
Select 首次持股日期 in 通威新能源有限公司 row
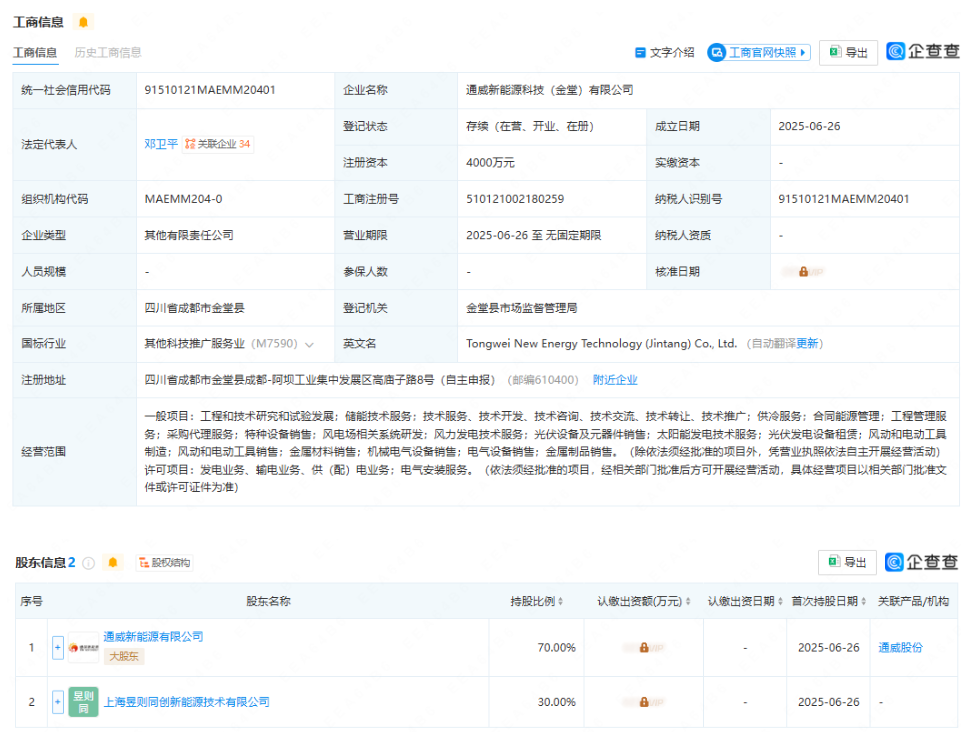coord(829,647)
